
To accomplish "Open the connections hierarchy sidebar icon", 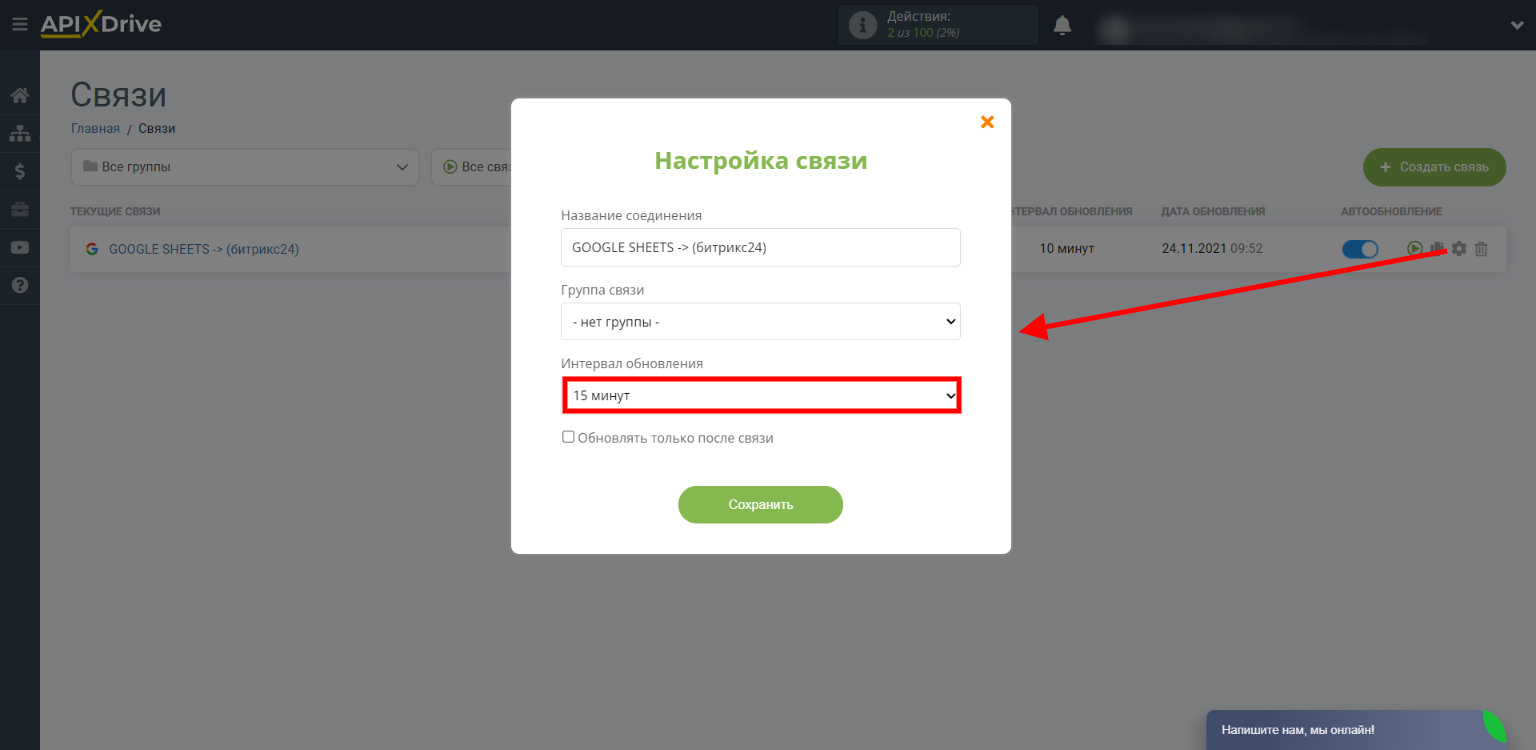I will coord(19,134).
